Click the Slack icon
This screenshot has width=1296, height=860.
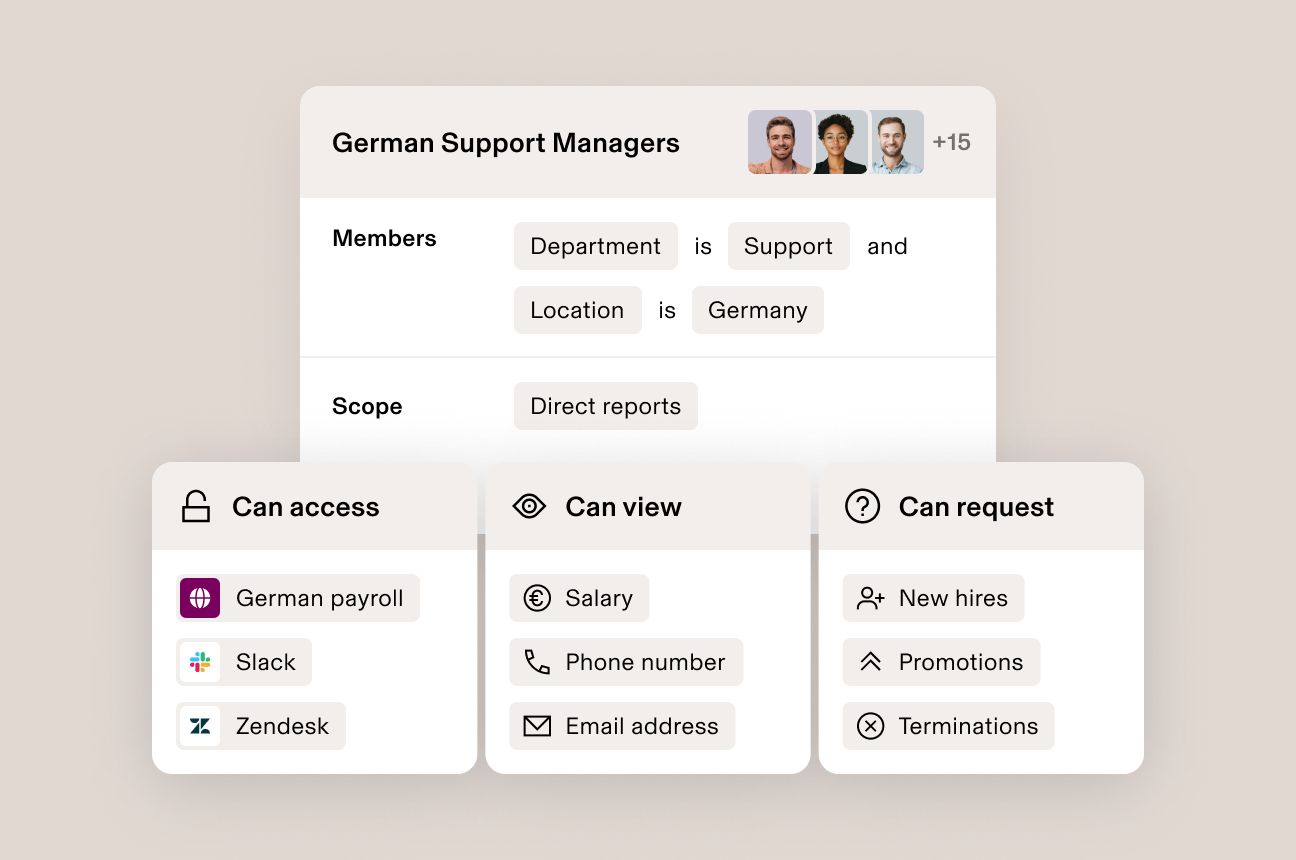199,662
